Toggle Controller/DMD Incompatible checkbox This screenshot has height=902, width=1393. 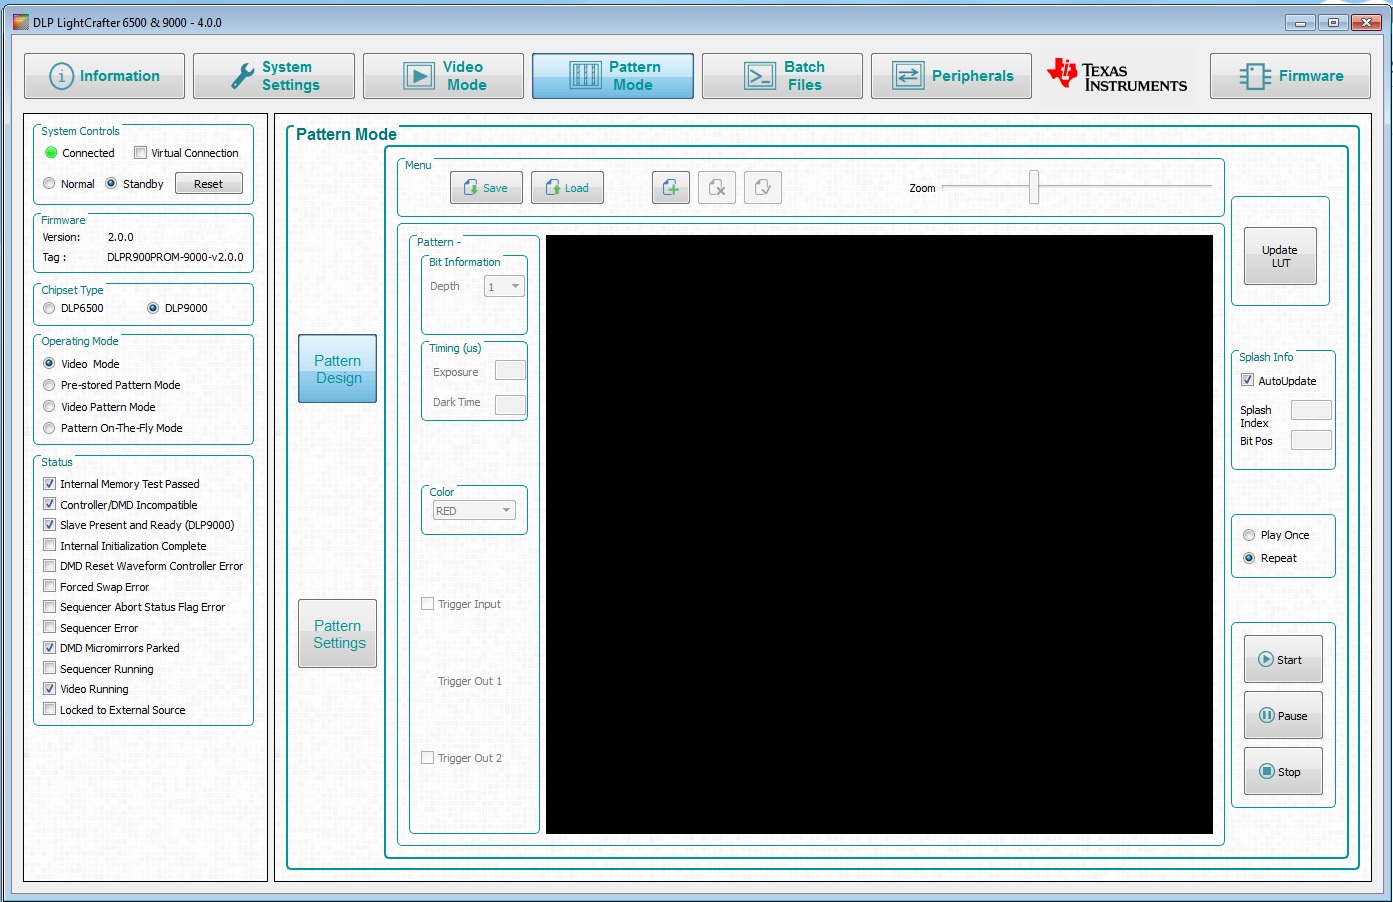(x=49, y=505)
